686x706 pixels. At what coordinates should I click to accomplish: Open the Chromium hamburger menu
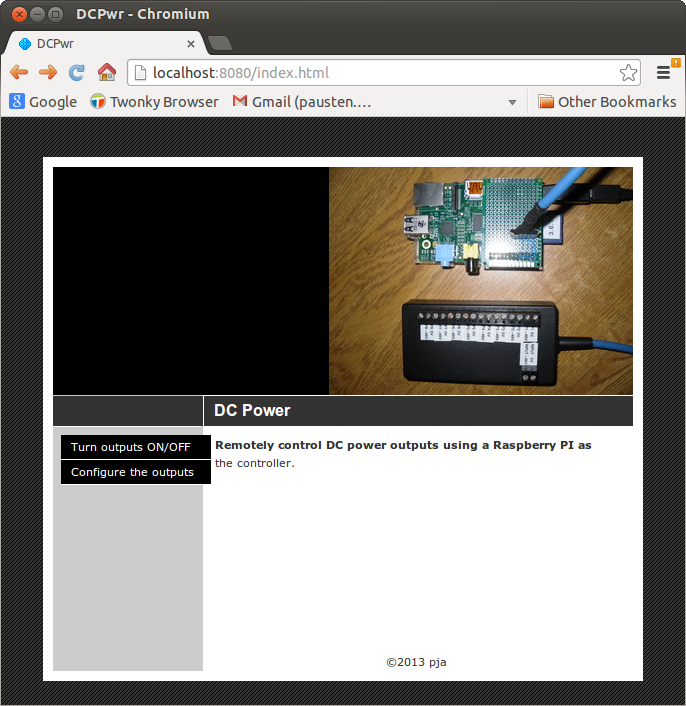[x=663, y=72]
